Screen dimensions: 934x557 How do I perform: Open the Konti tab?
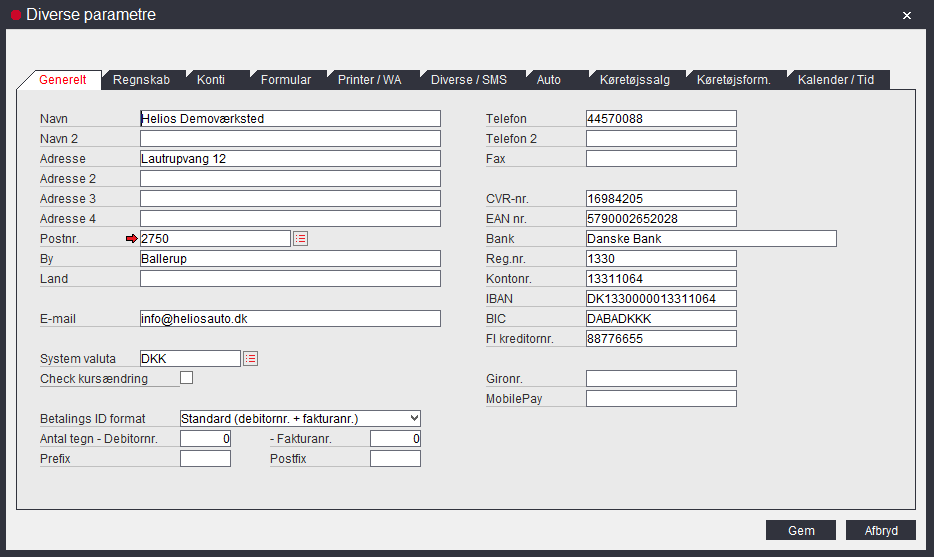(x=210, y=80)
